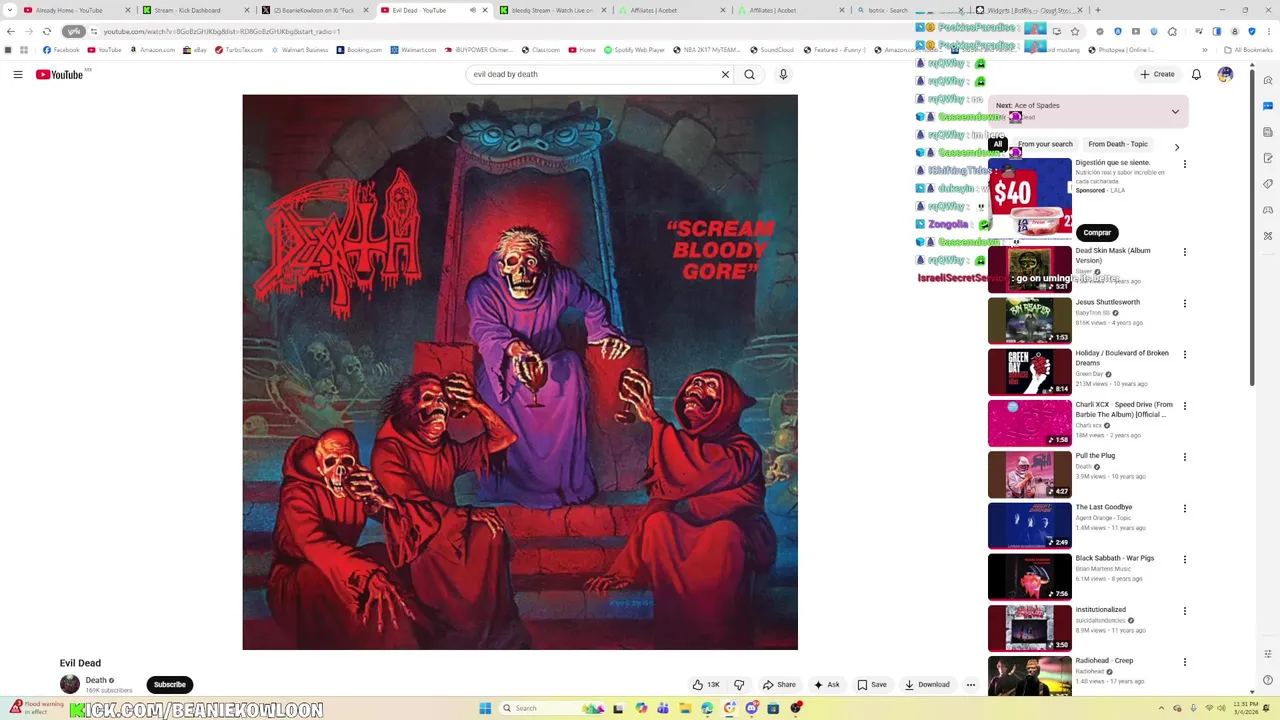Open options for Black Sabbath War Pigs
This screenshot has height=720, width=1280.
pyautogui.click(x=1185, y=560)
